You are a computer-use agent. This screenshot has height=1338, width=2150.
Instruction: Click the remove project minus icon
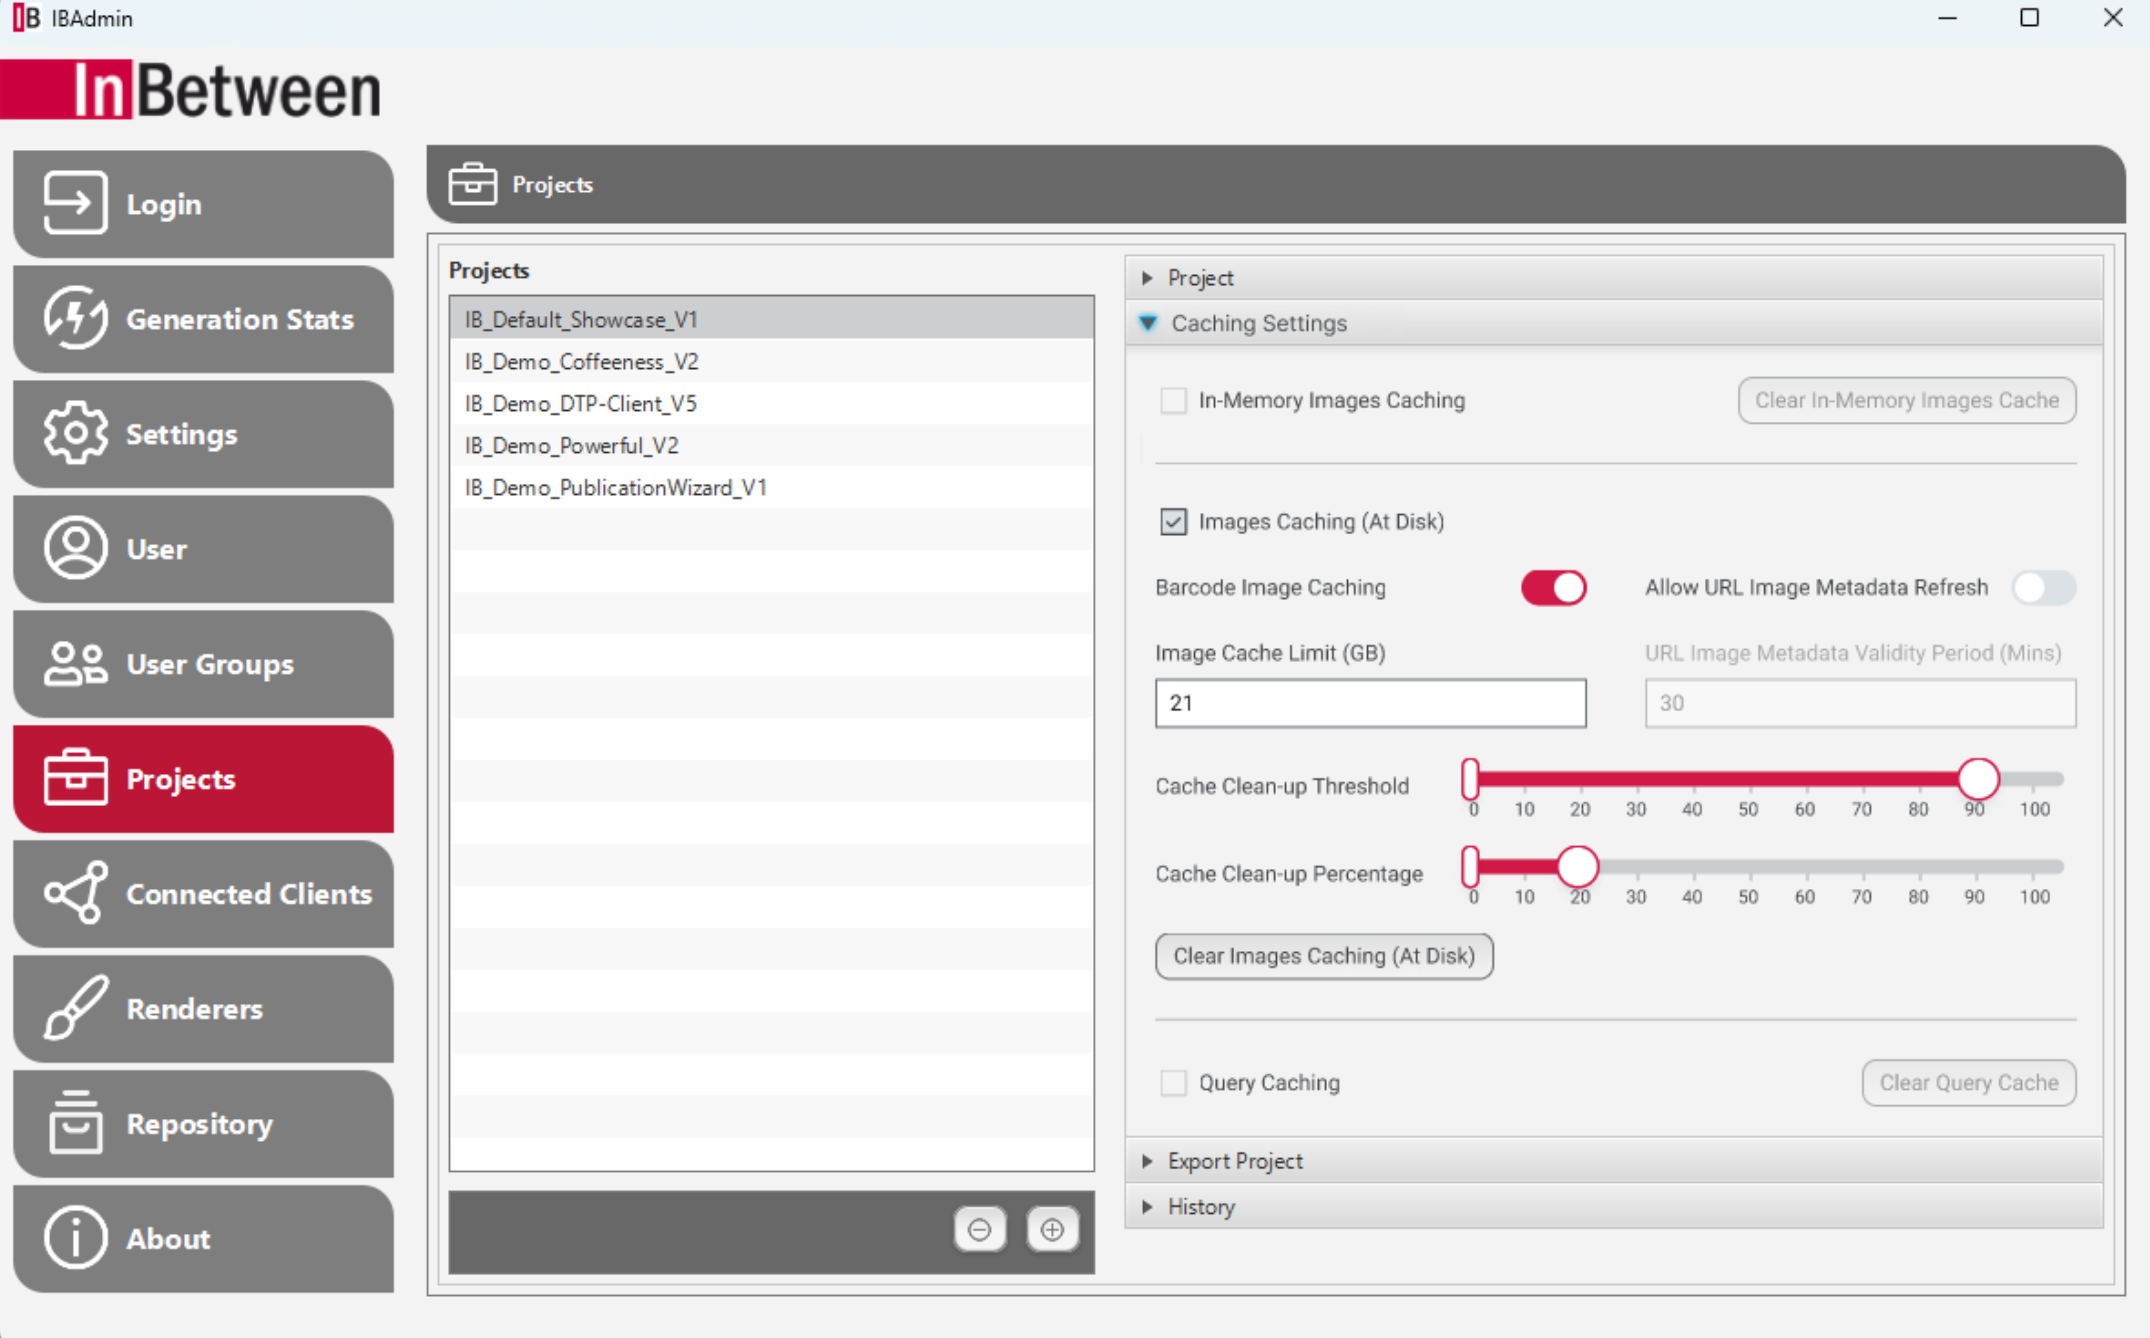click(x=979, y=1229)
